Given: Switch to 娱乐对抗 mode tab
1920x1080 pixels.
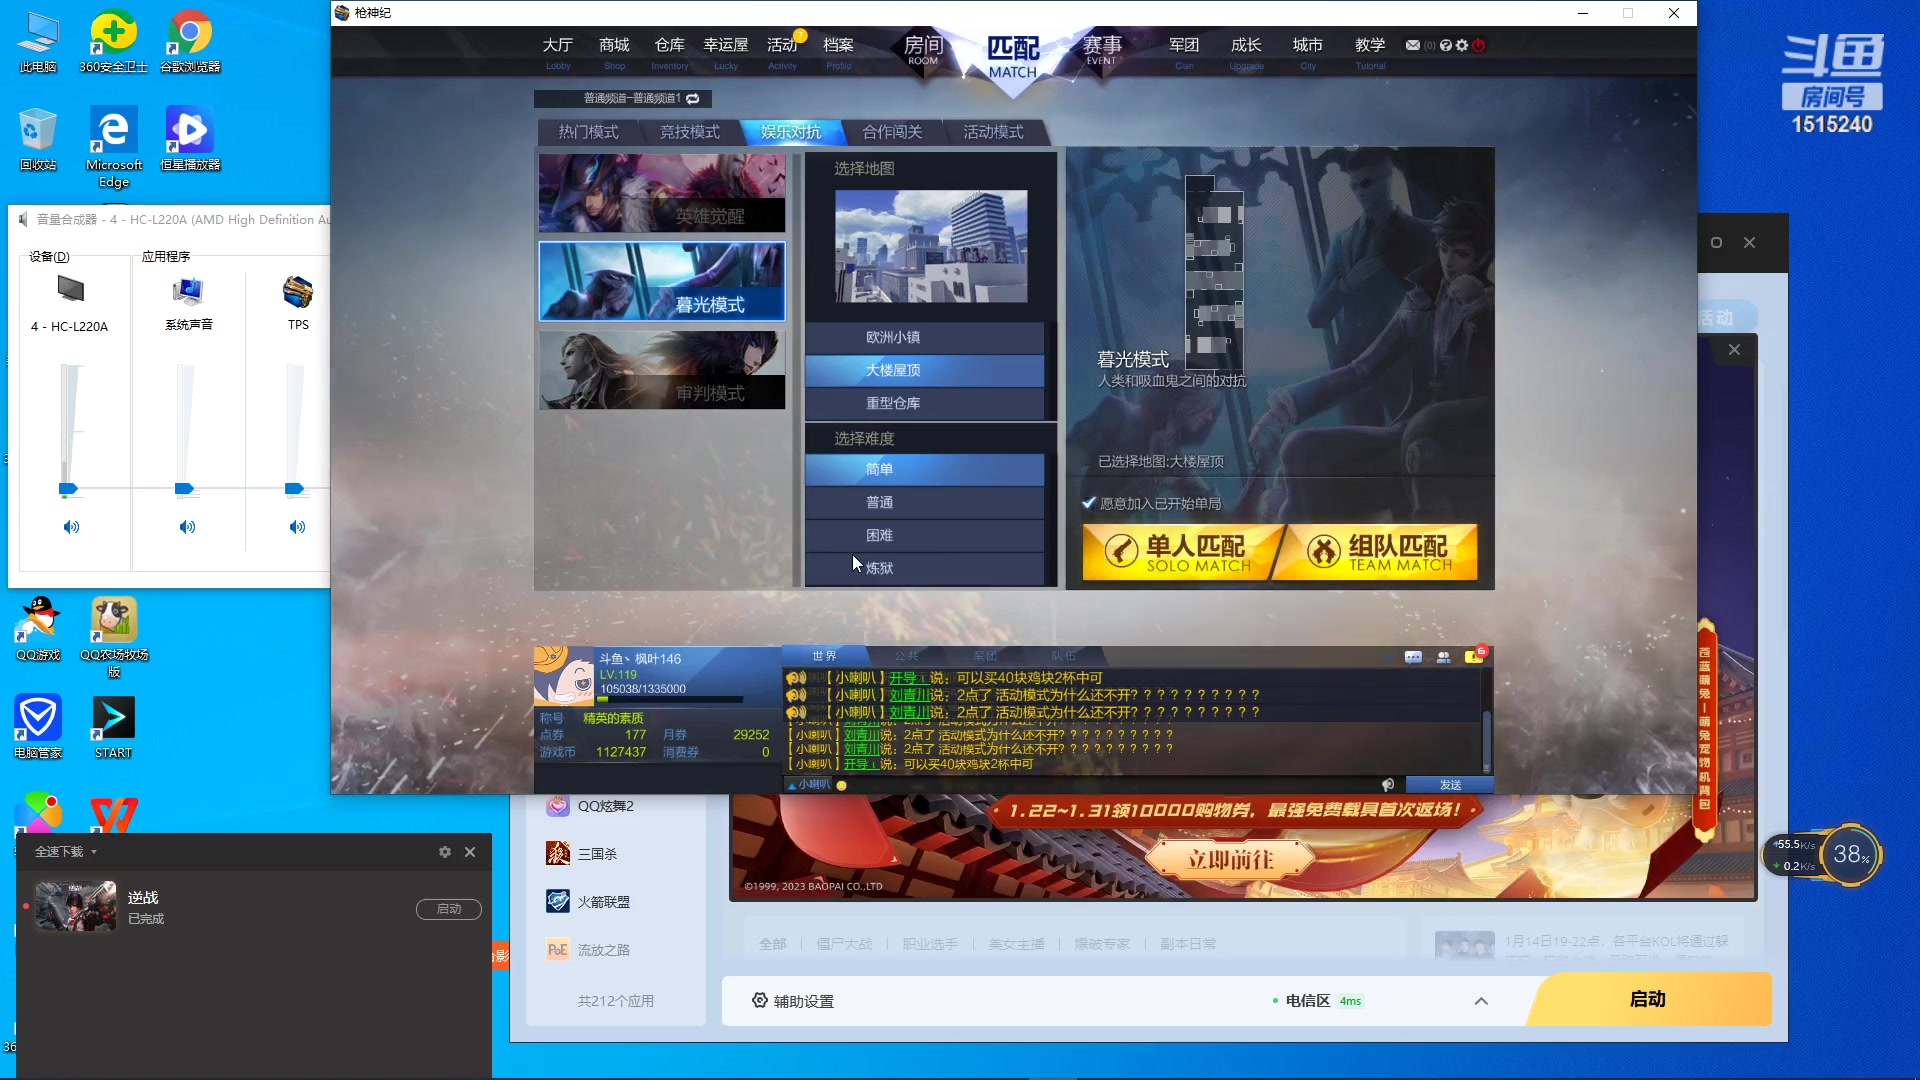Looking at the screenshot, I should click(x=790, y=132).
